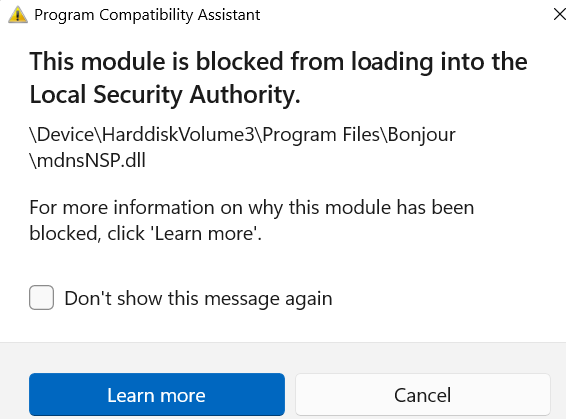The image size is (566, 419).
Task: Open the Learn more button
Action: point(157,394)
